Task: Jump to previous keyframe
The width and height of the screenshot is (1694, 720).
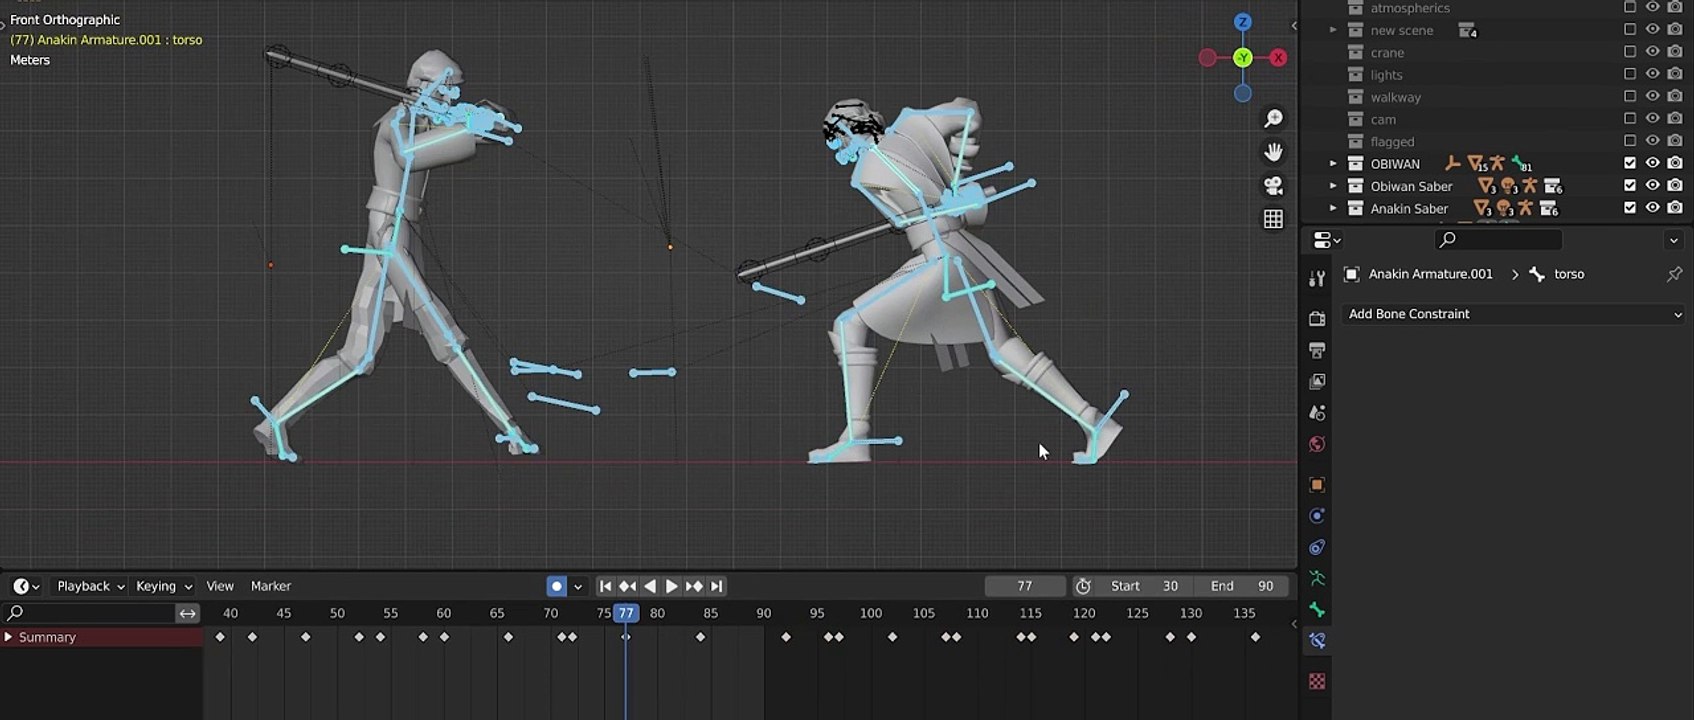Action: pos(627,586)
